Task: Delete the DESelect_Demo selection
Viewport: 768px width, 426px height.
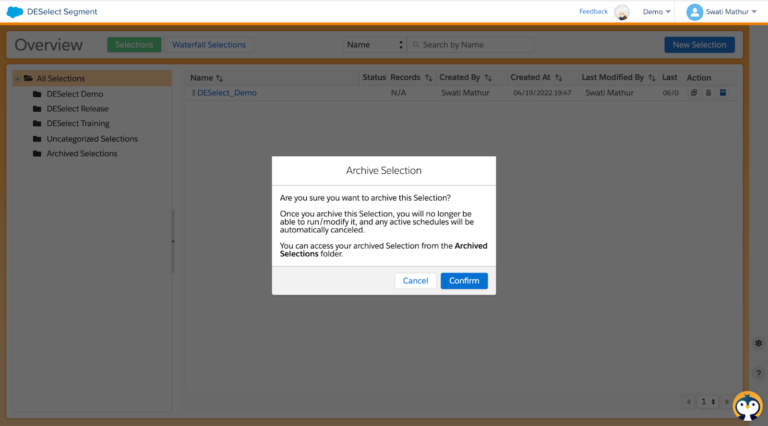Action: coord(708,93)
